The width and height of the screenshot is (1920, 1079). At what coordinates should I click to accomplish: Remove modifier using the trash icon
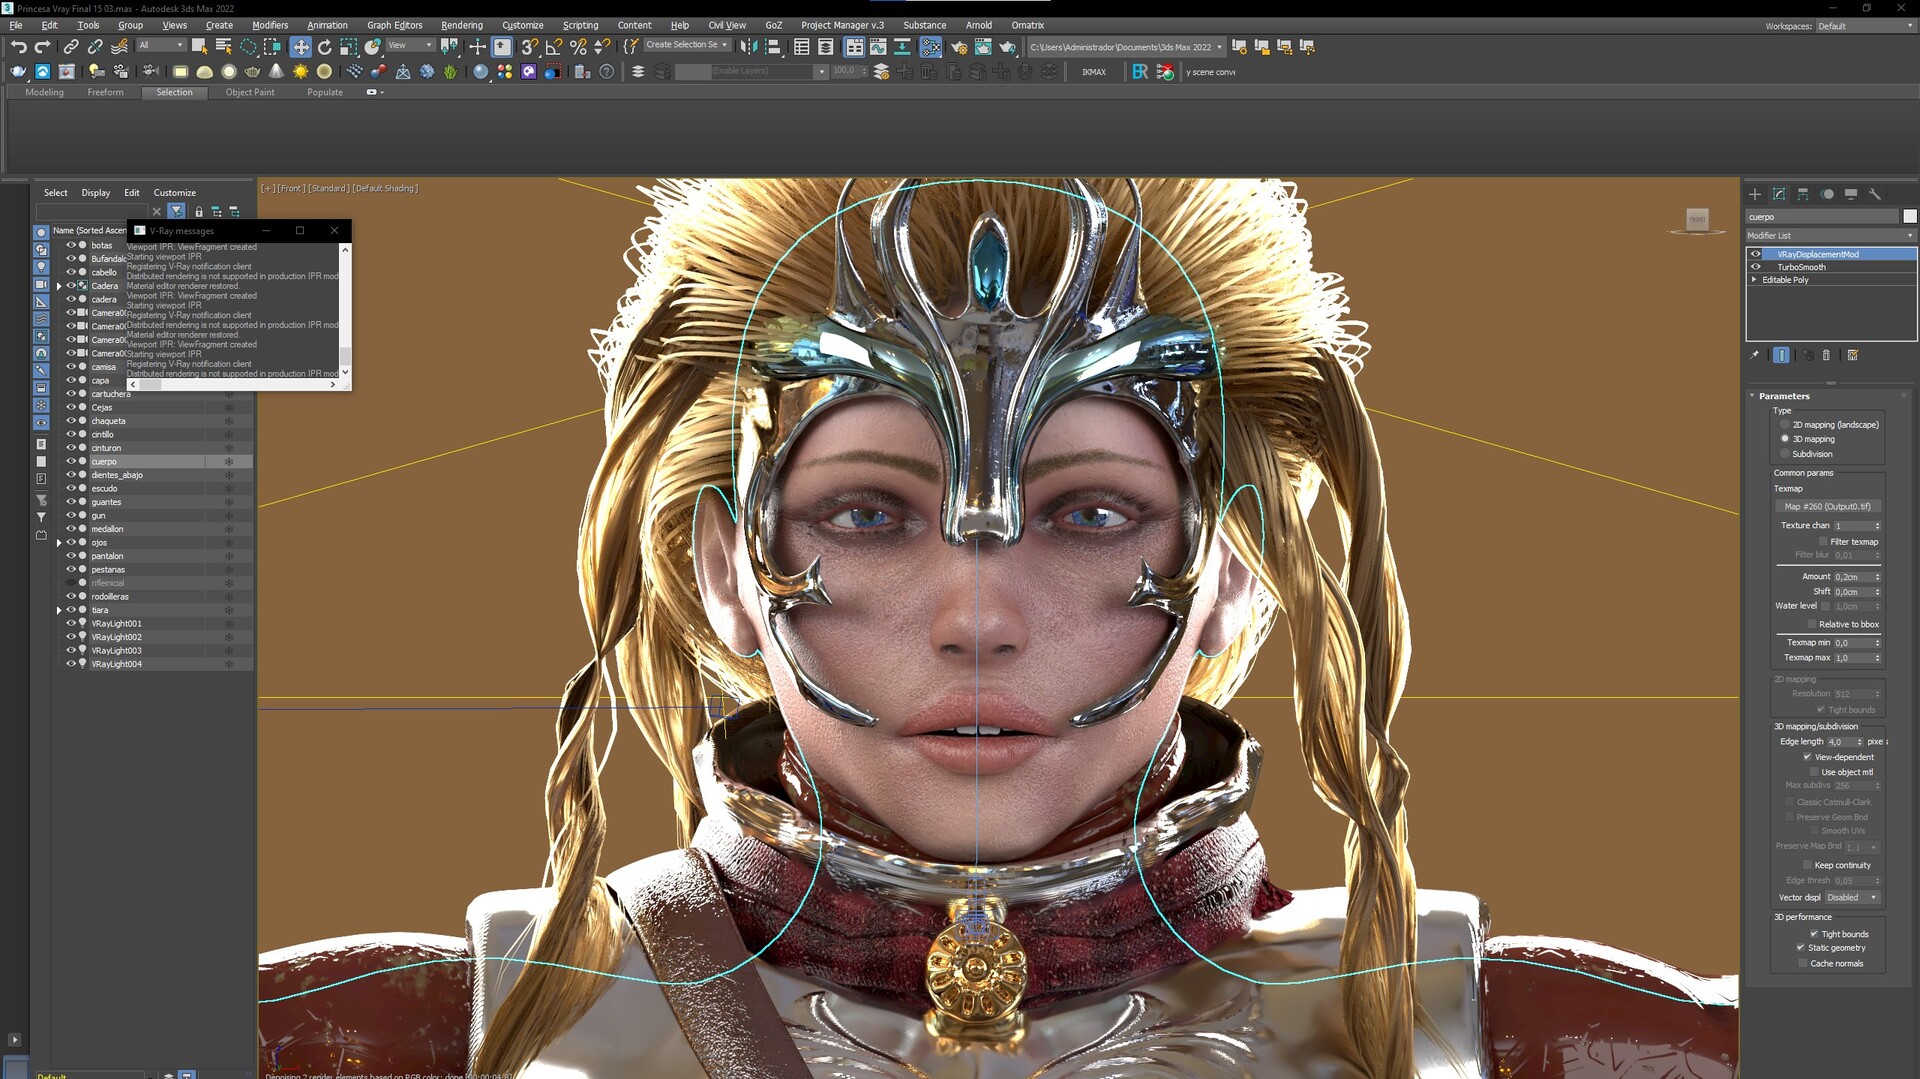pyautogui.click(x=1826, y=355)
